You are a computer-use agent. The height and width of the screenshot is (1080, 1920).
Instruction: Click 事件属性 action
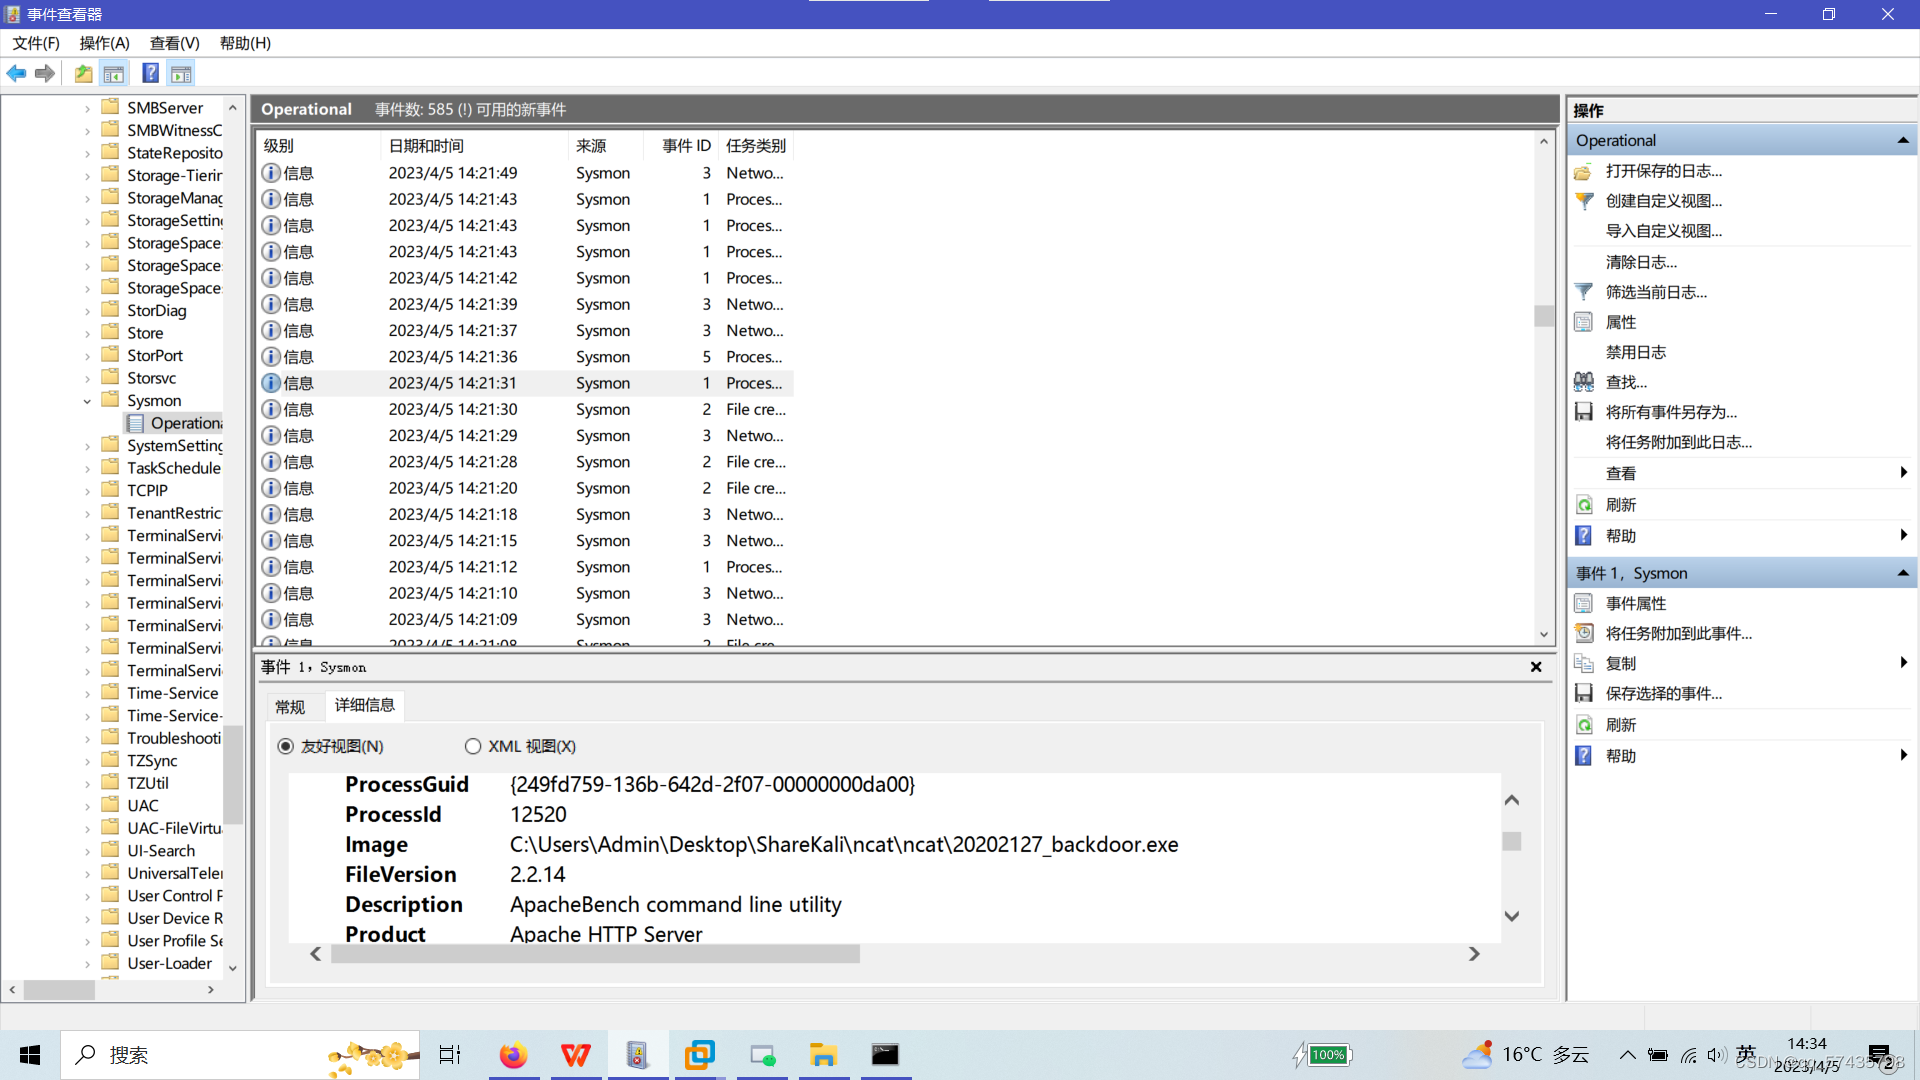pos(1635,603)
